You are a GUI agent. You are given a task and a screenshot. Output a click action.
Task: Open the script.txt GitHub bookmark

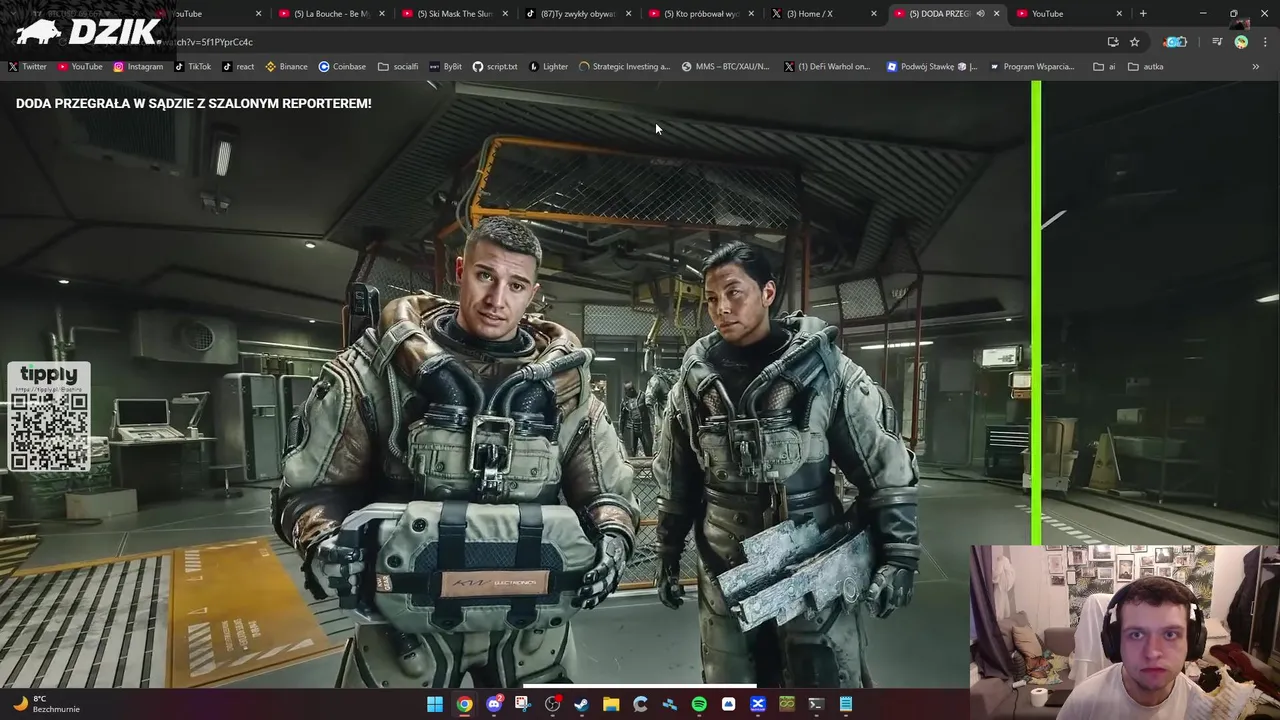point(495,67)
